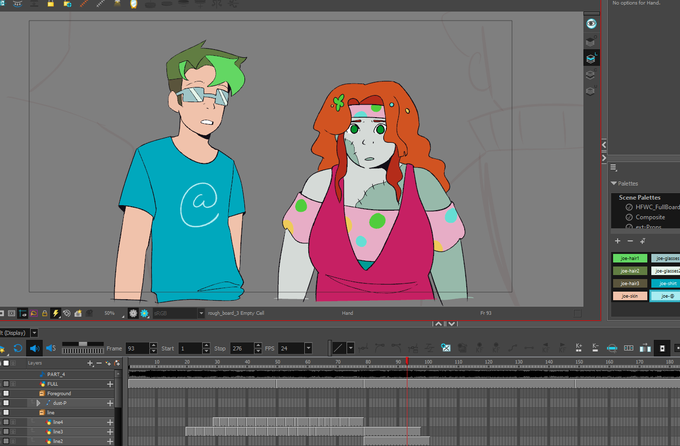
Task: Click the render view gear flower icon
Action: [x=133, y=313]
